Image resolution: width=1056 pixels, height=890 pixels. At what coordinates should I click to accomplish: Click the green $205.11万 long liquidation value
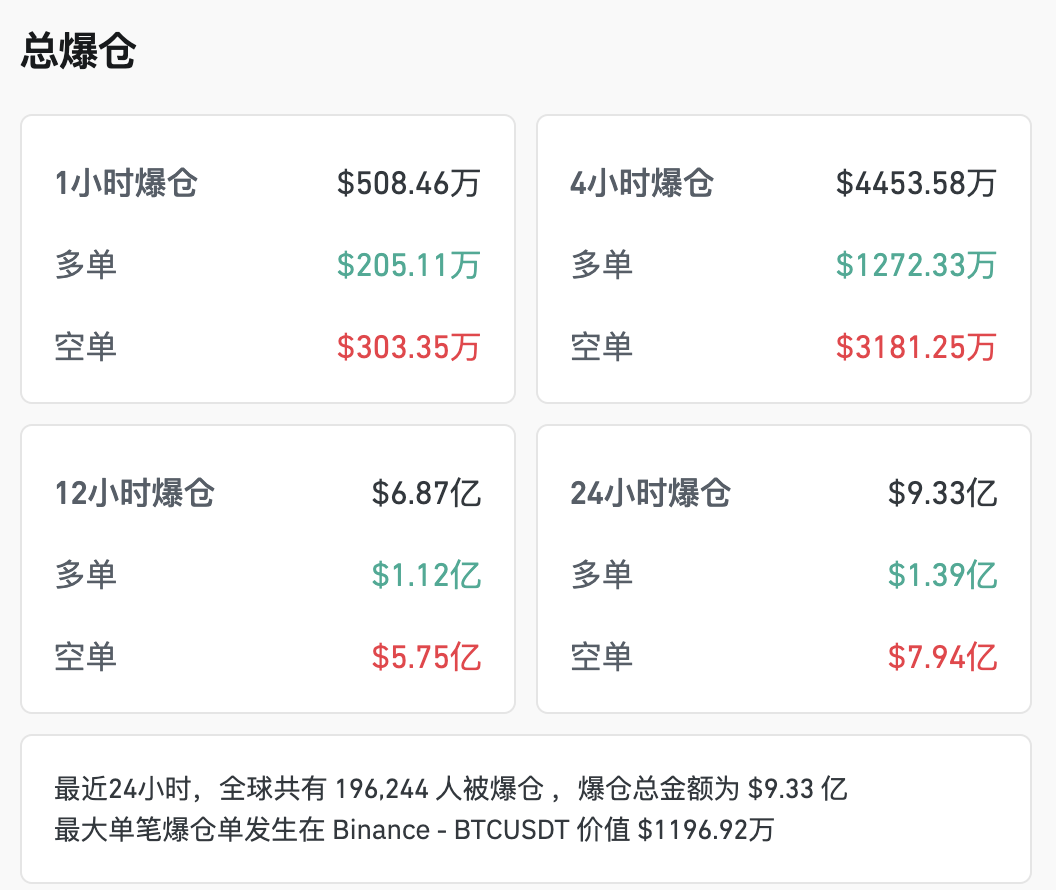(408, 265)
